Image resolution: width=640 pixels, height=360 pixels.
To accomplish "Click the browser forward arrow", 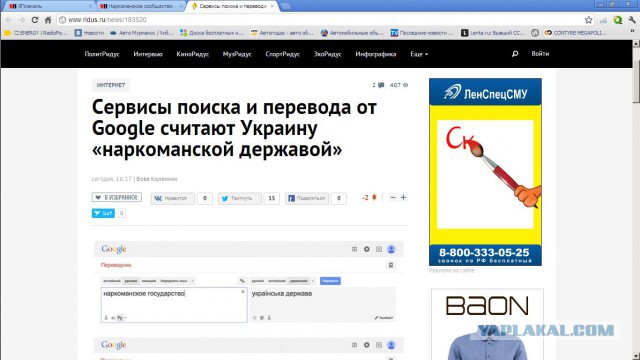I will click(22, 20).
